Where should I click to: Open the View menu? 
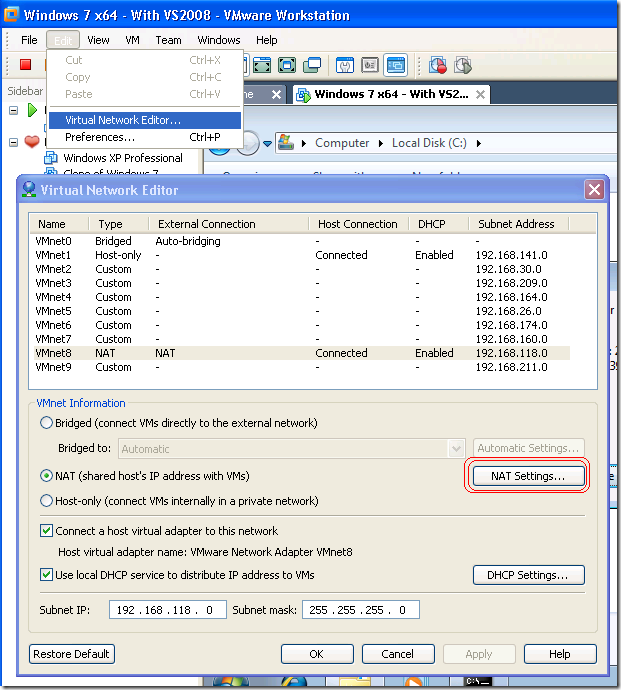(98, 40)
